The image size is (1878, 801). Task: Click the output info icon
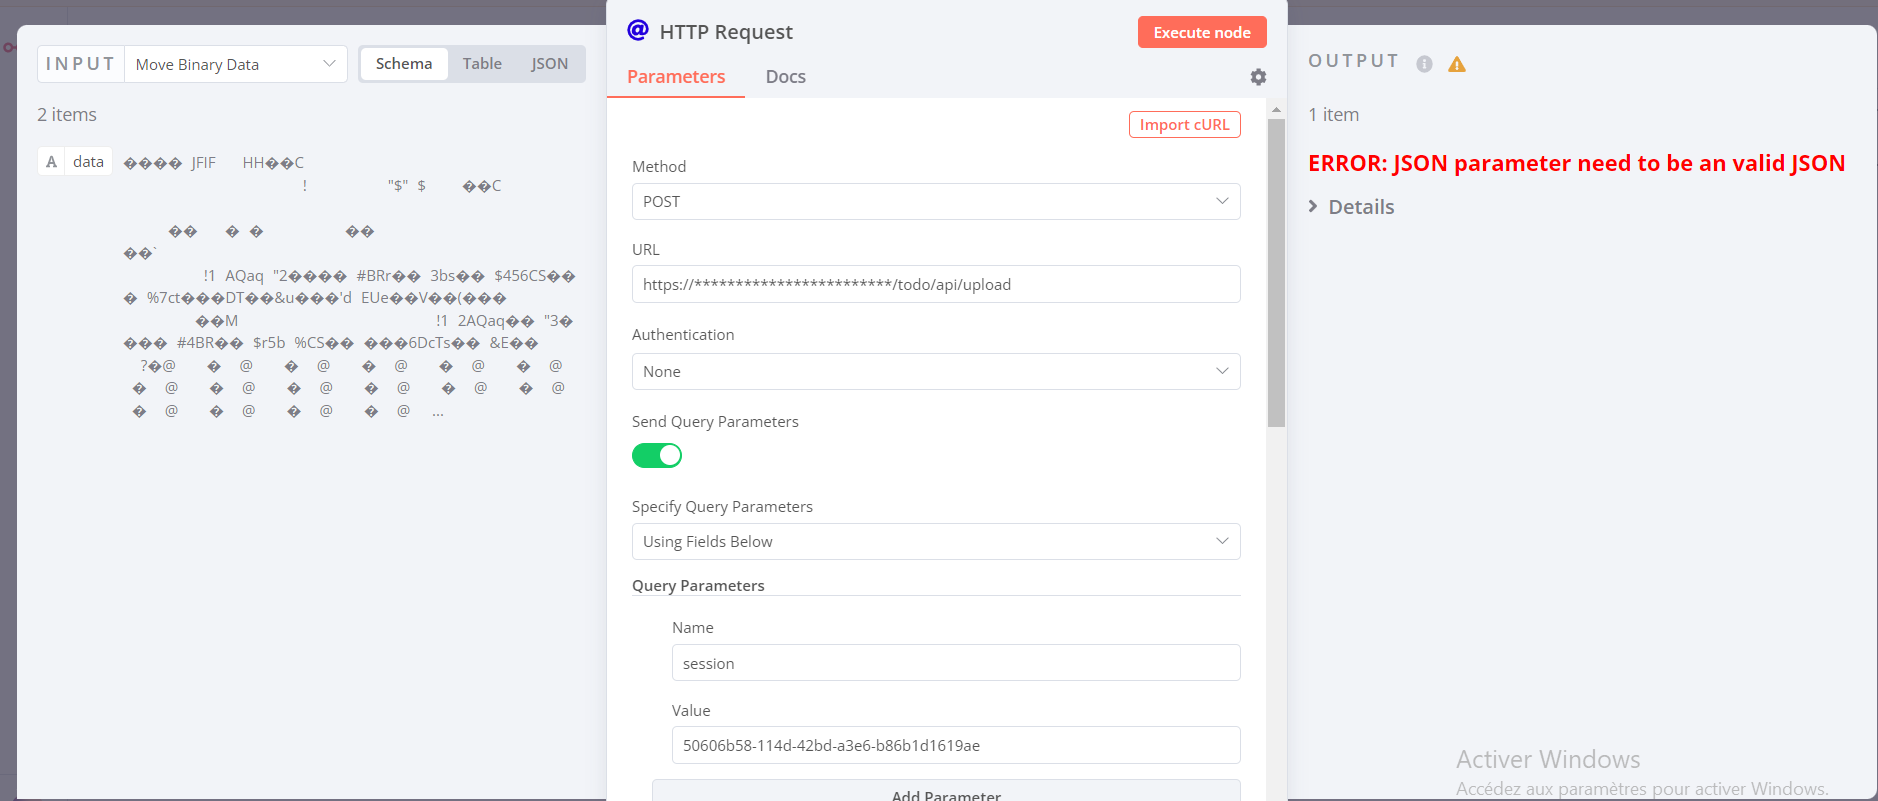pyautogui.click(x=1424, y=64)
